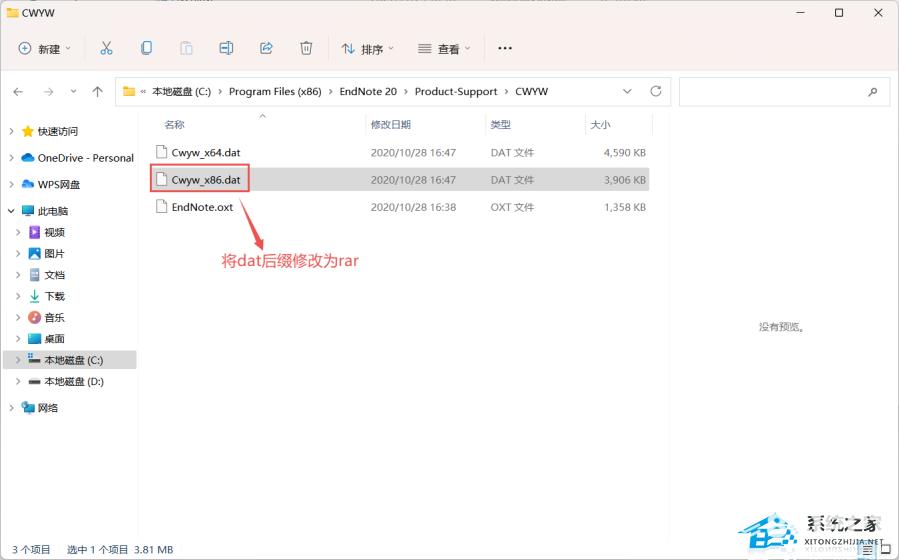Open 文档 folder in sidebar
Screen dimensions: 899x560
pos(54,275)
